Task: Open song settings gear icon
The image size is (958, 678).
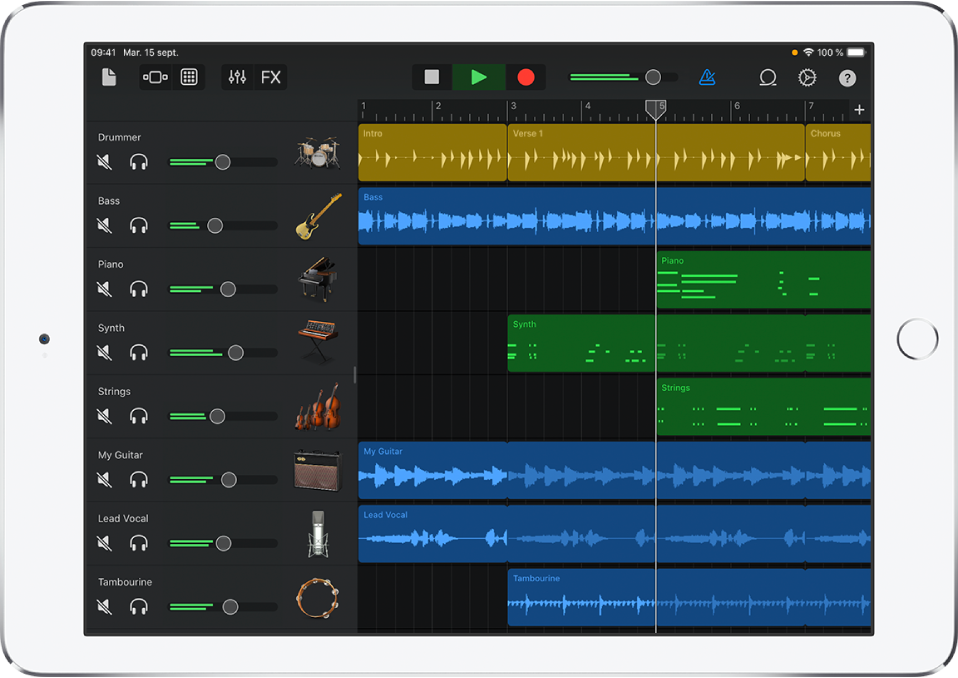Action: click(x=807, y=78)
